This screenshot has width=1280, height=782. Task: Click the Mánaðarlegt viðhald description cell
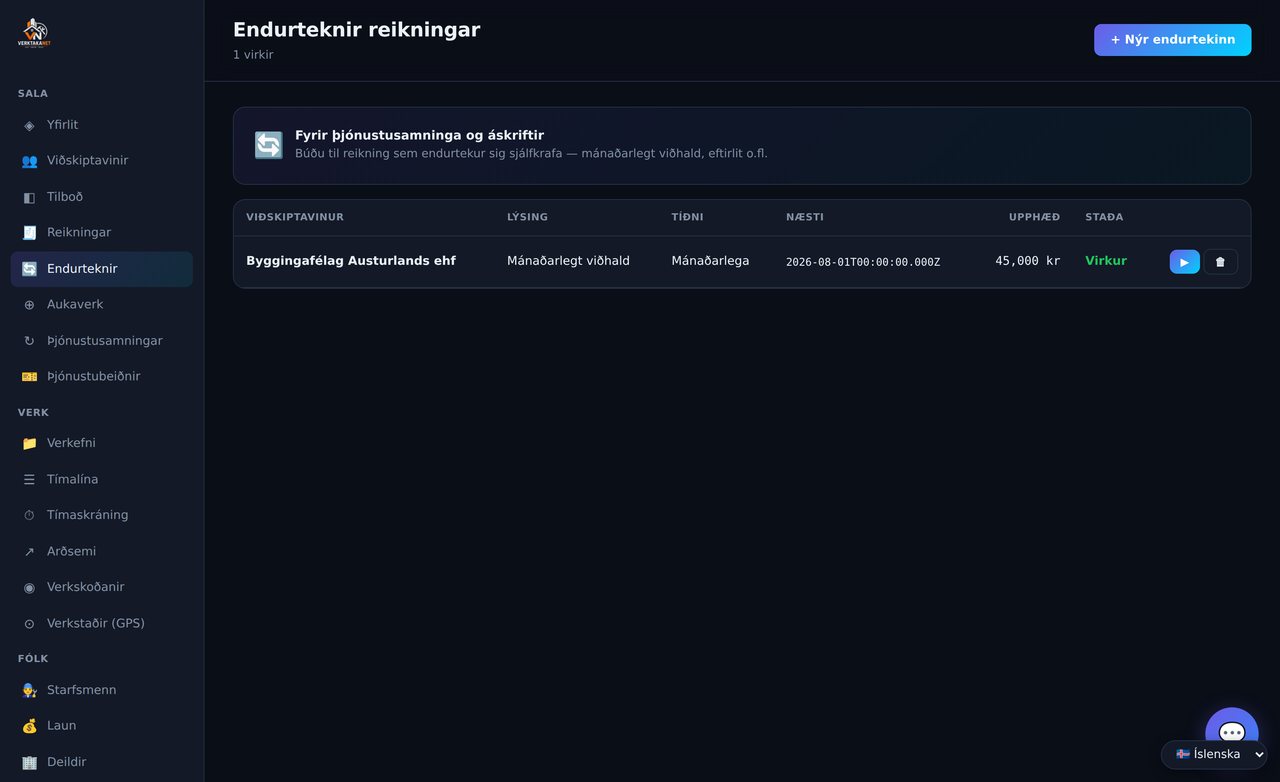pyautogui.click(x=568, y=261)
